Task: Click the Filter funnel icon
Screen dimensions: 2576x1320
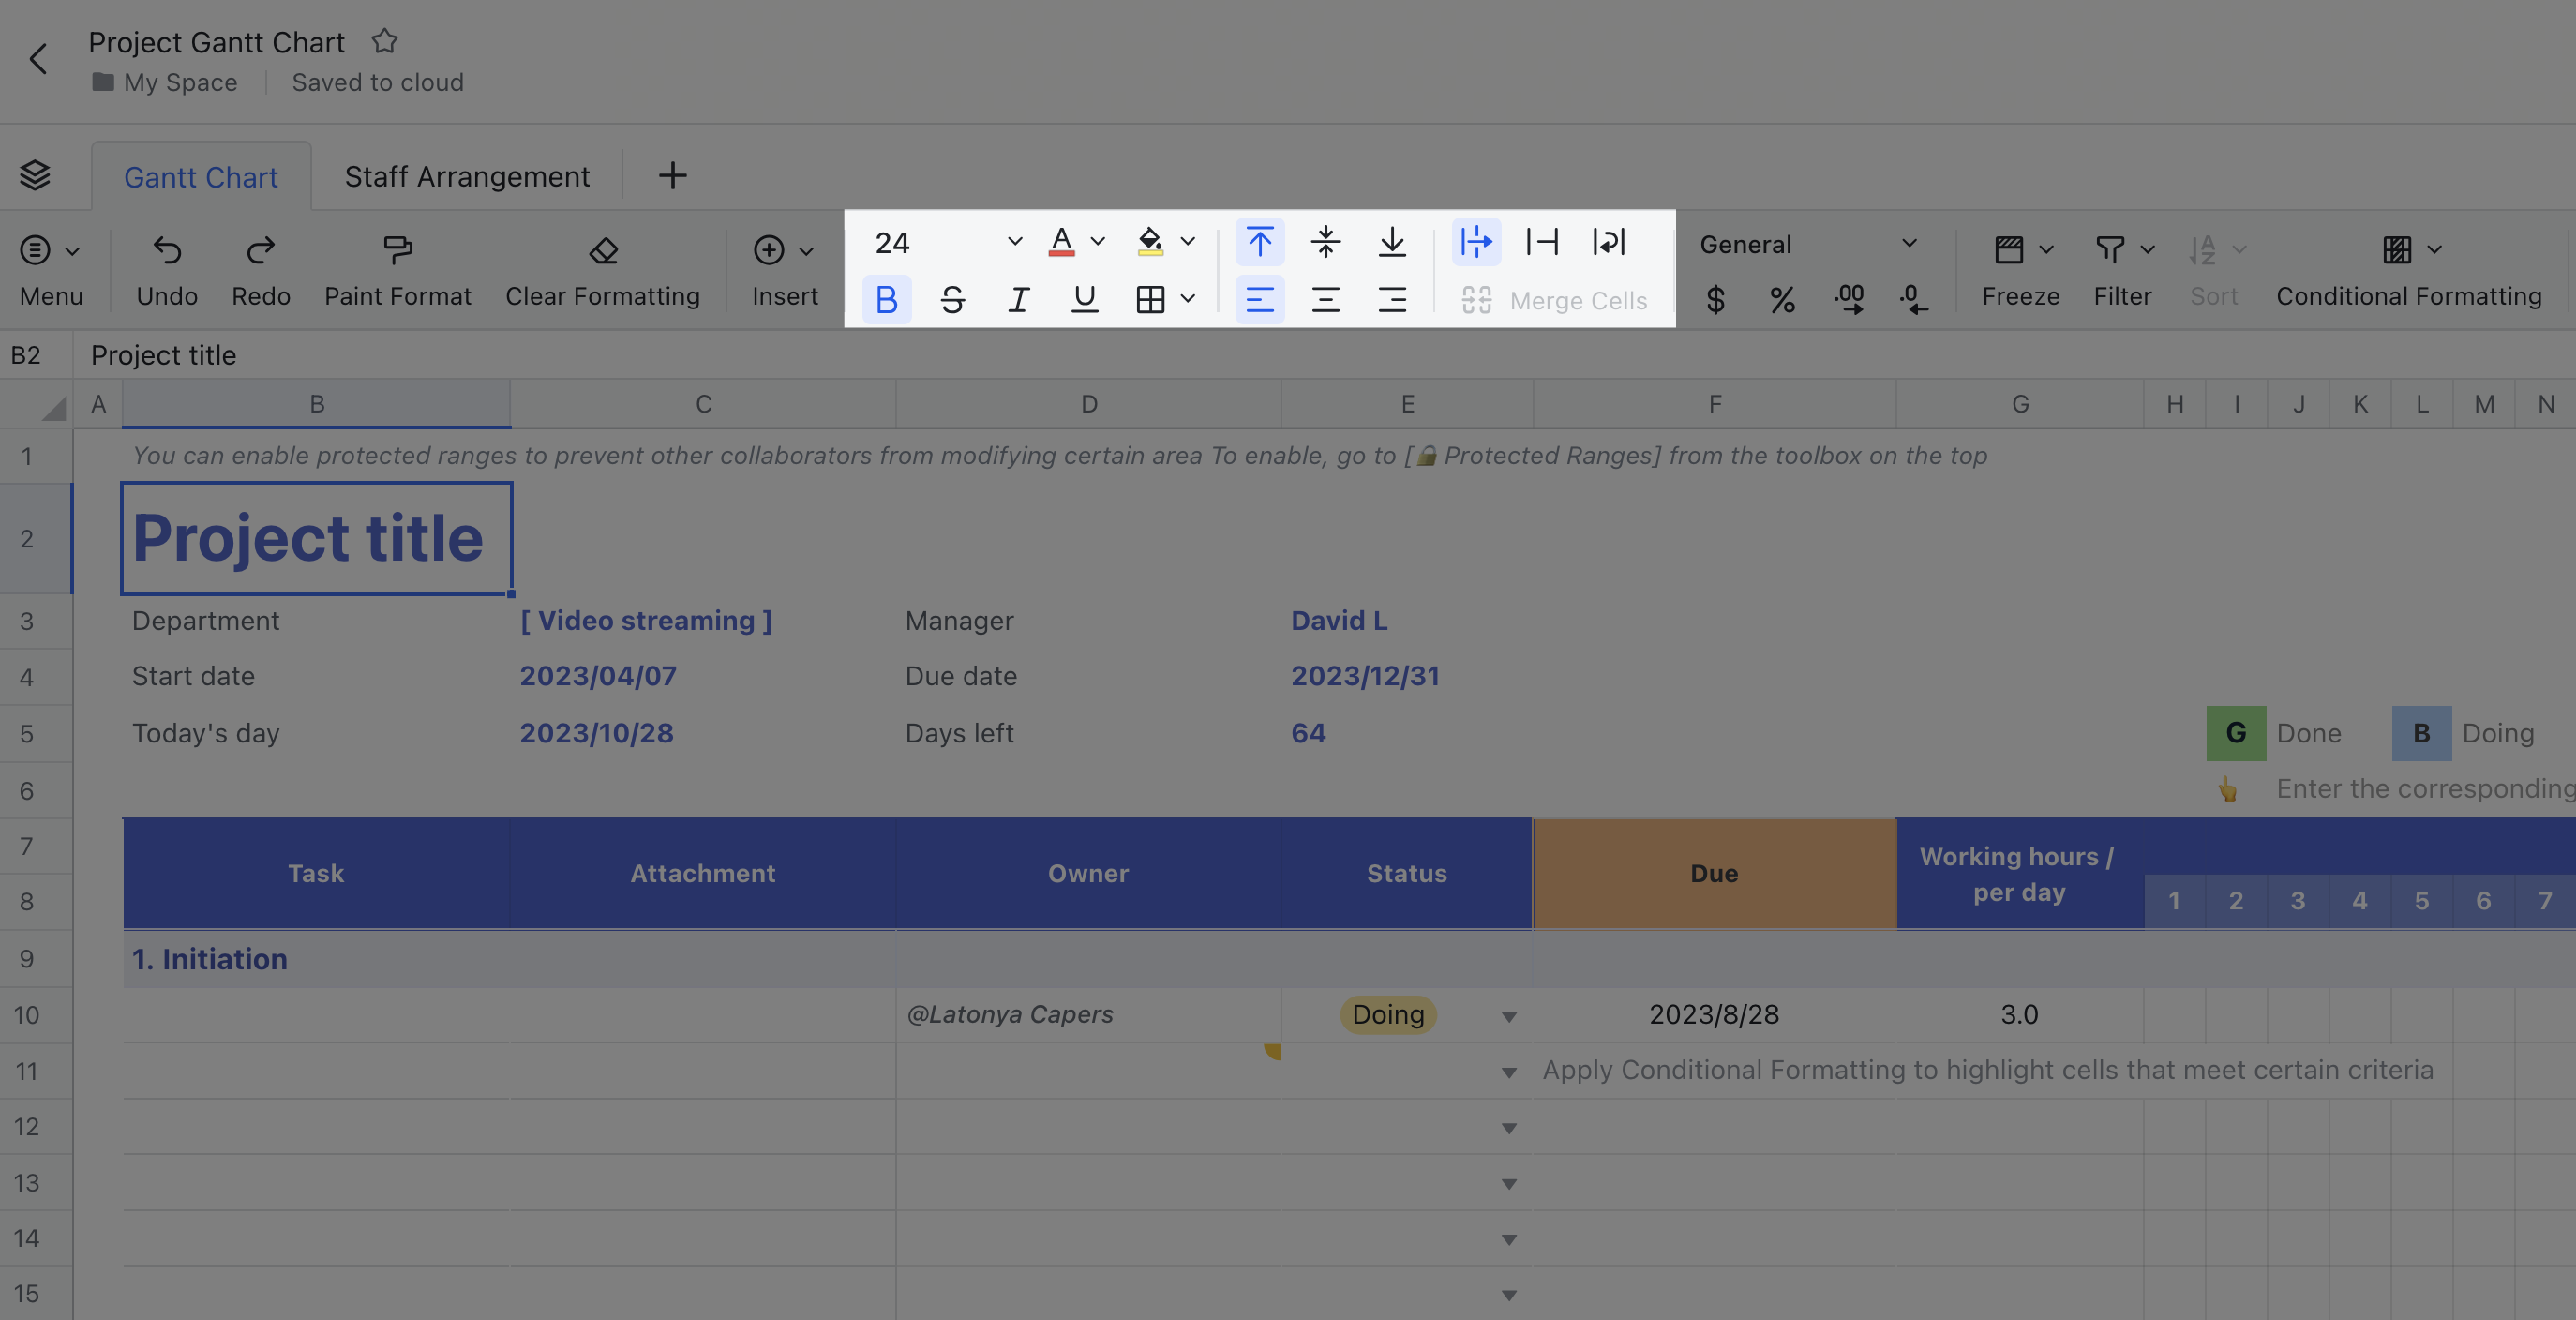Action: click(2109, 249)
